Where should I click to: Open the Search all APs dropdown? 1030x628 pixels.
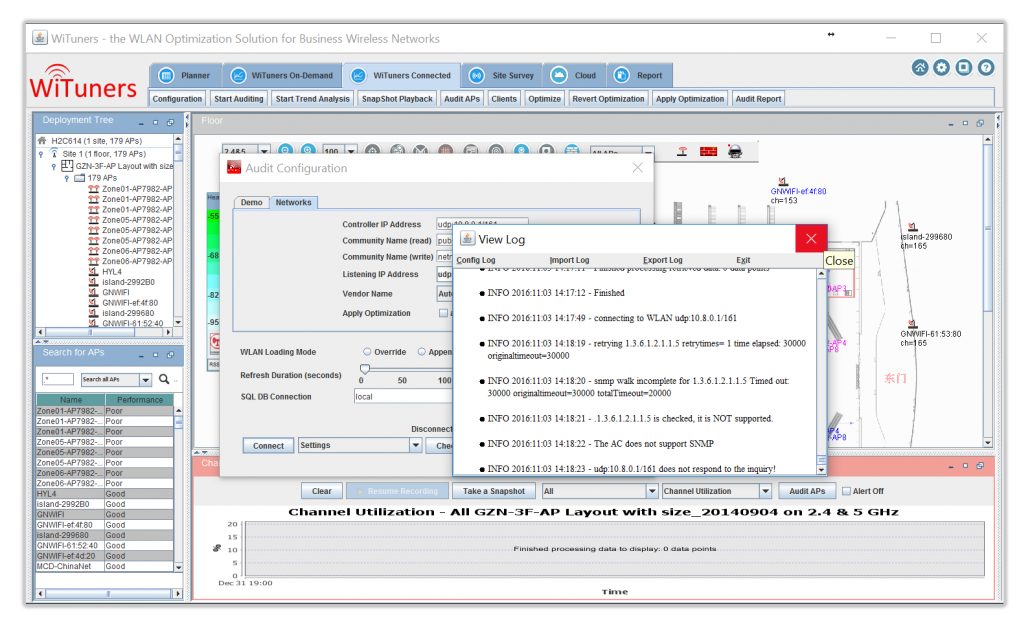[146, 380]
